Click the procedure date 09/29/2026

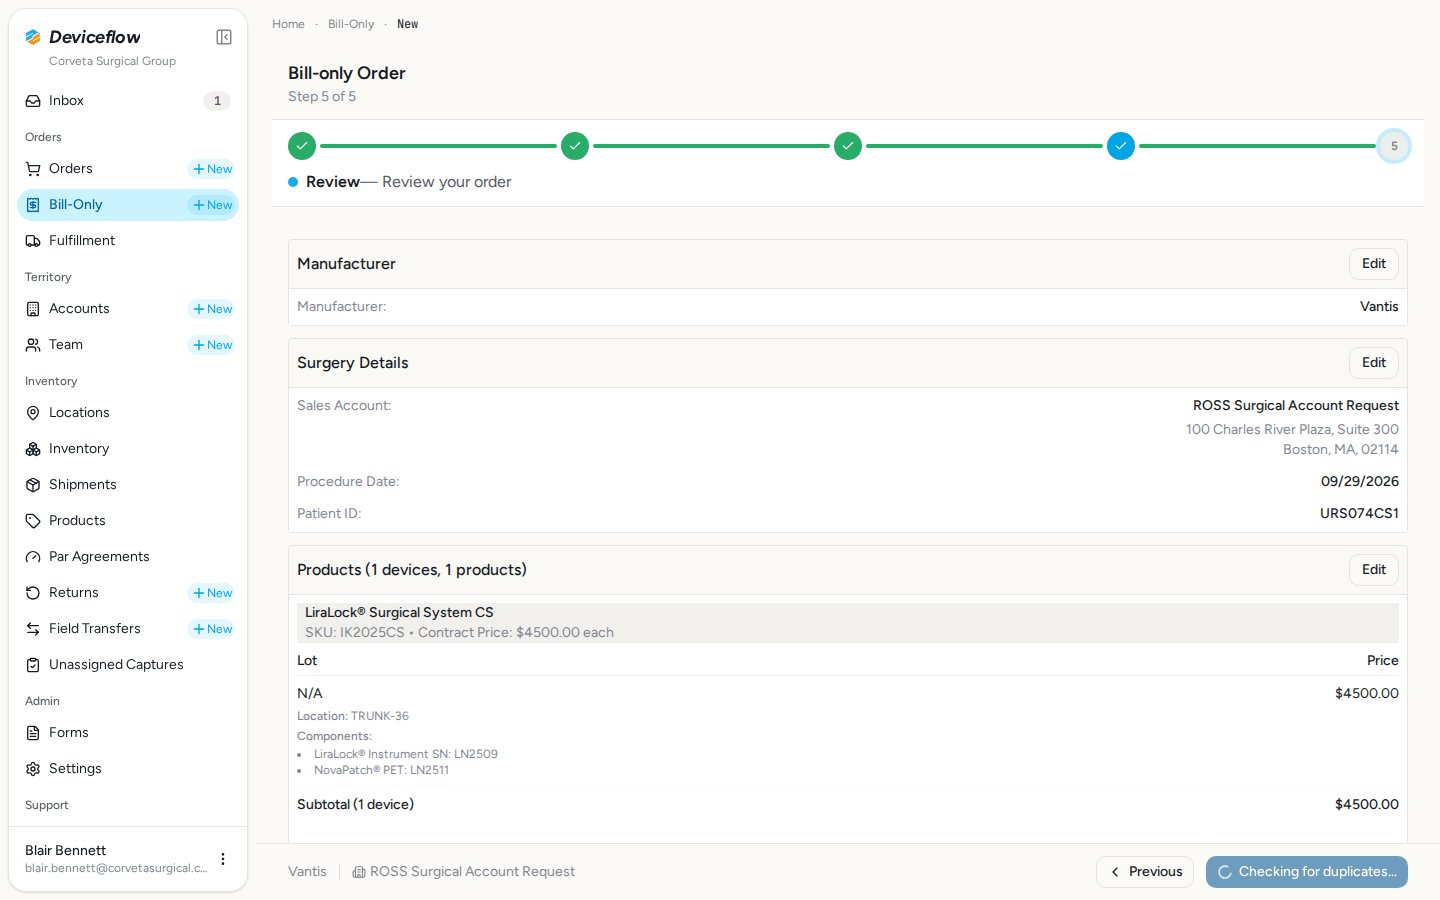(x=1360, y=482)
